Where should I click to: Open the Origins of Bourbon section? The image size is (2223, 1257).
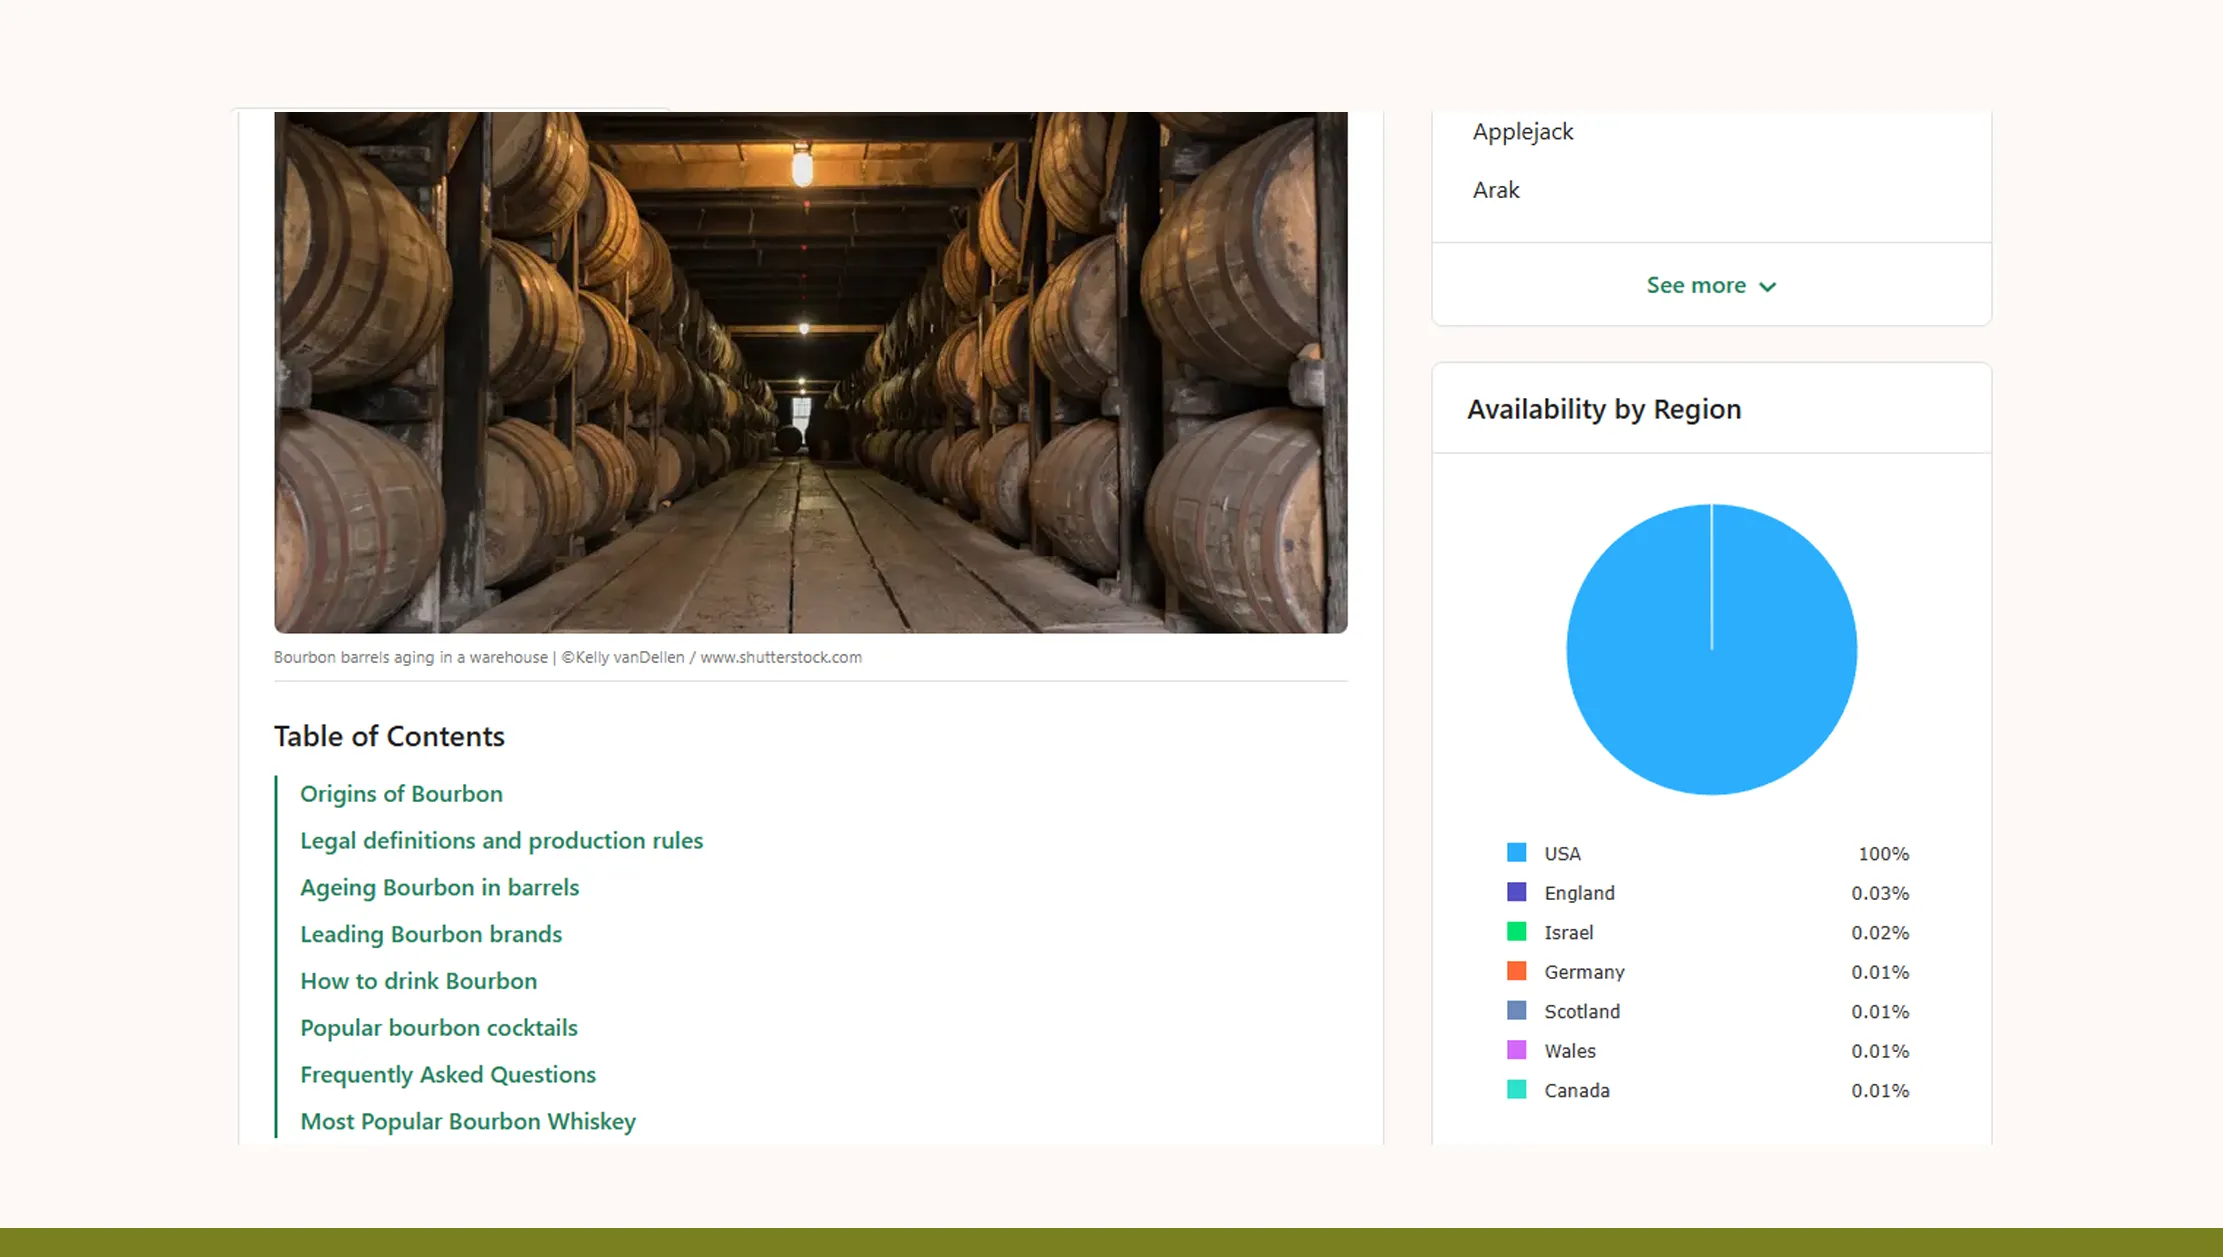pos(400,793)
